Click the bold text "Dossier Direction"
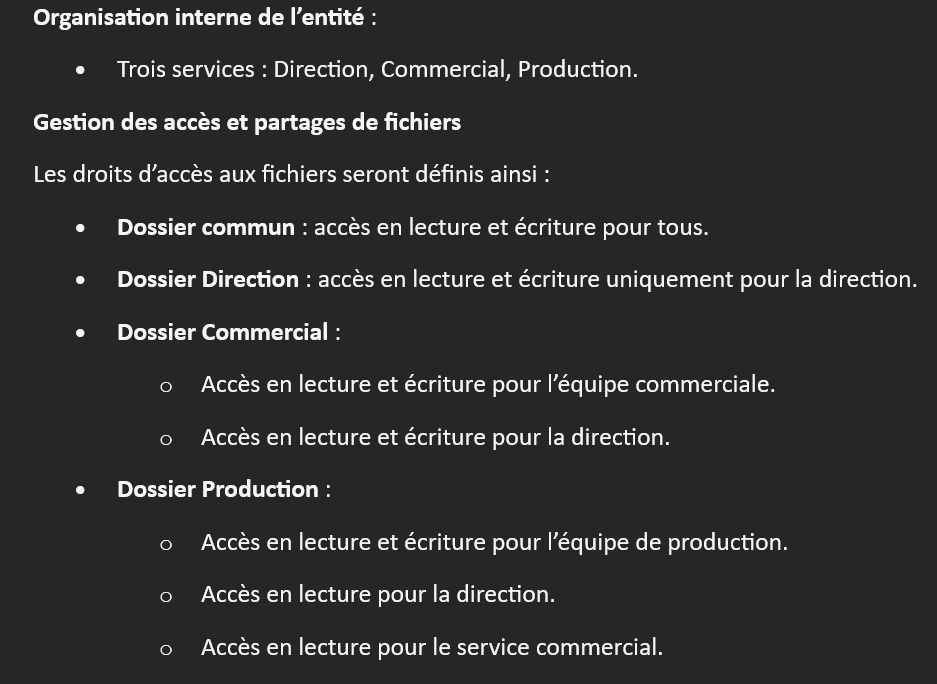 [207, 280]
